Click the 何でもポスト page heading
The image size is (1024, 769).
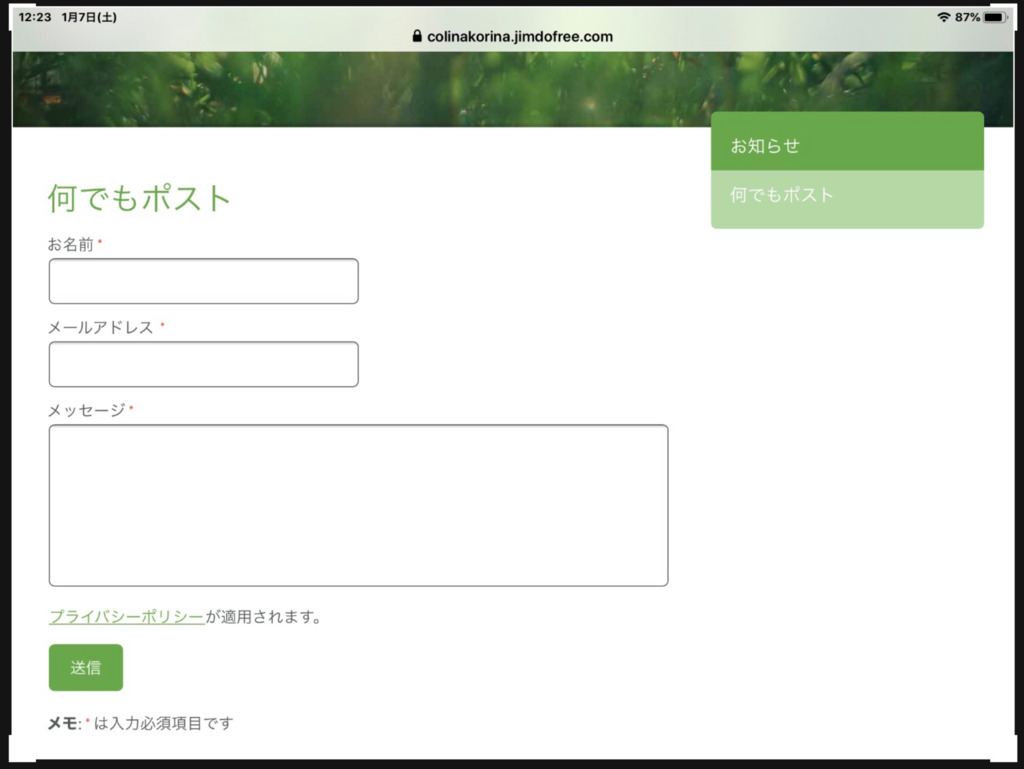139,198
